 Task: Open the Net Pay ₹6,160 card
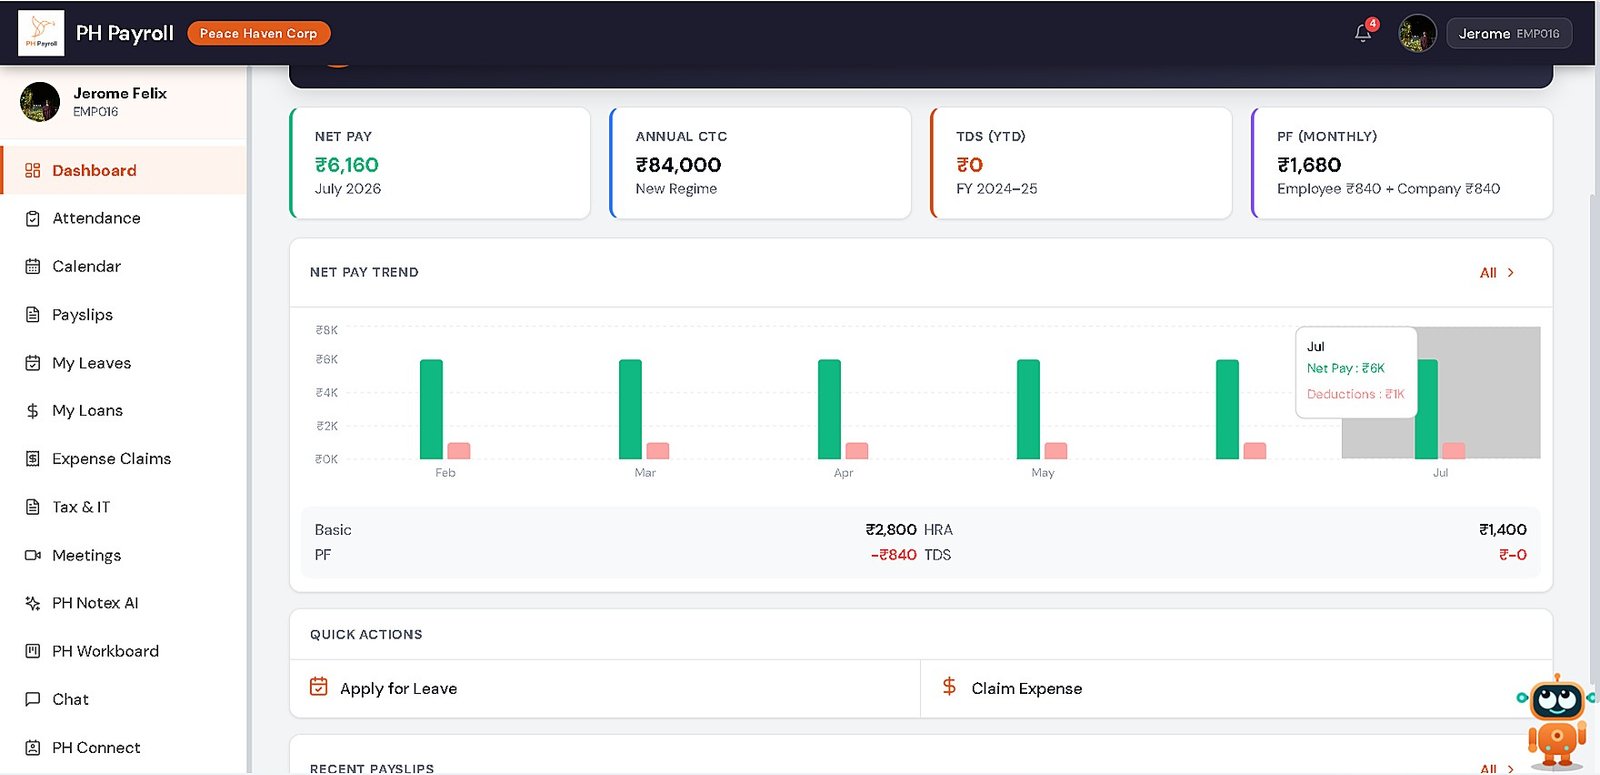click(x=440, y=163)
